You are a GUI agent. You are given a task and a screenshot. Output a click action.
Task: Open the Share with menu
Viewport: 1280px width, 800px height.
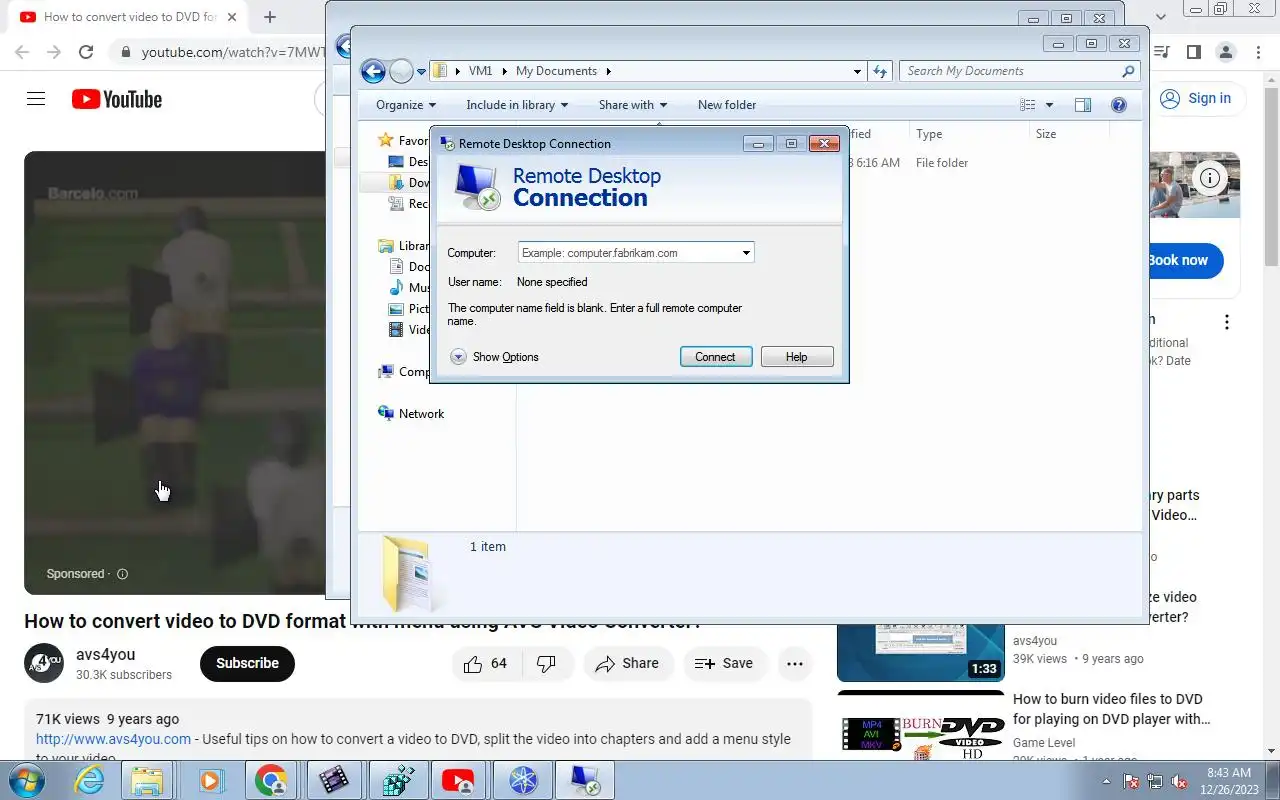pyautogui.click(x=633, y=105)
